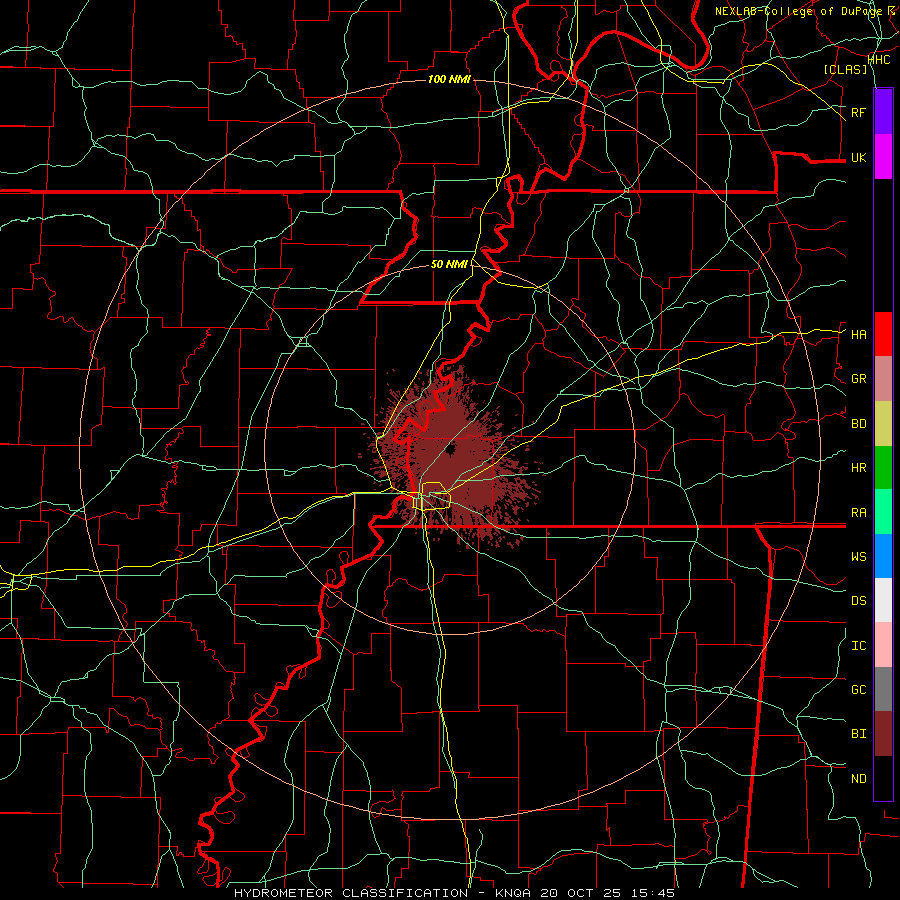Screen dimensions: 900x900
Task: Click the GR legend label
Action: pos(858,379)
